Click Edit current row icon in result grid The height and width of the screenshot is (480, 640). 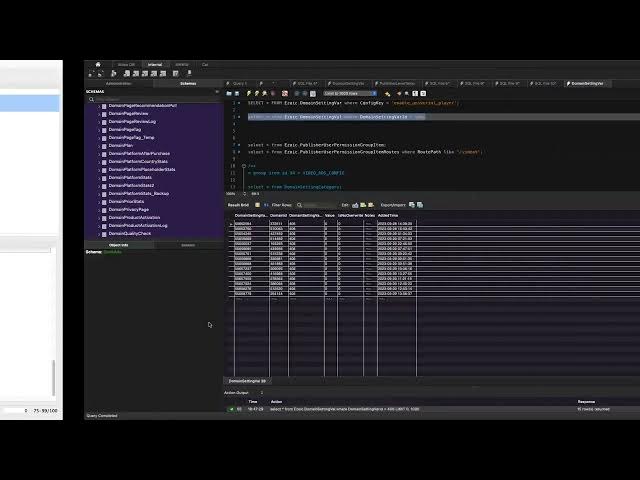point(355,205)
